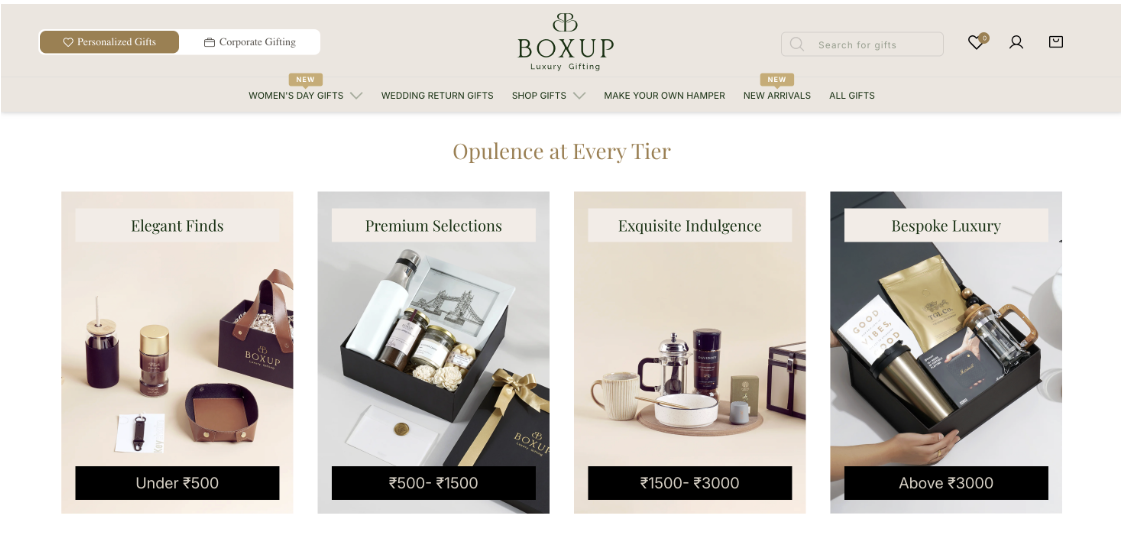The width and height of the screenshot is (1122, 540).
Task: Click the BOXUP Luxury Gifting logo
Action: click(x=565, y=41)
